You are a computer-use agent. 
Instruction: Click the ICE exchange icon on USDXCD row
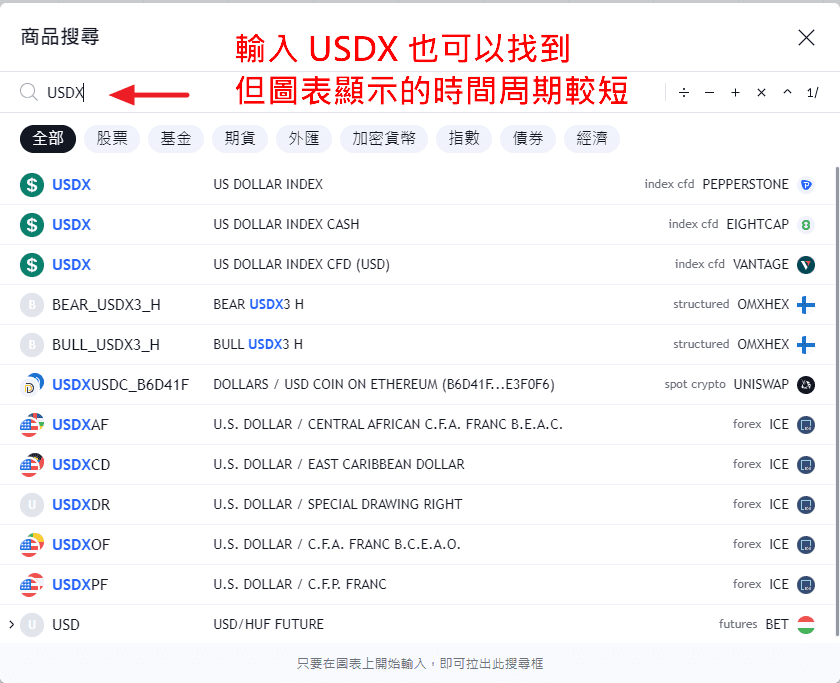[806, 464]
